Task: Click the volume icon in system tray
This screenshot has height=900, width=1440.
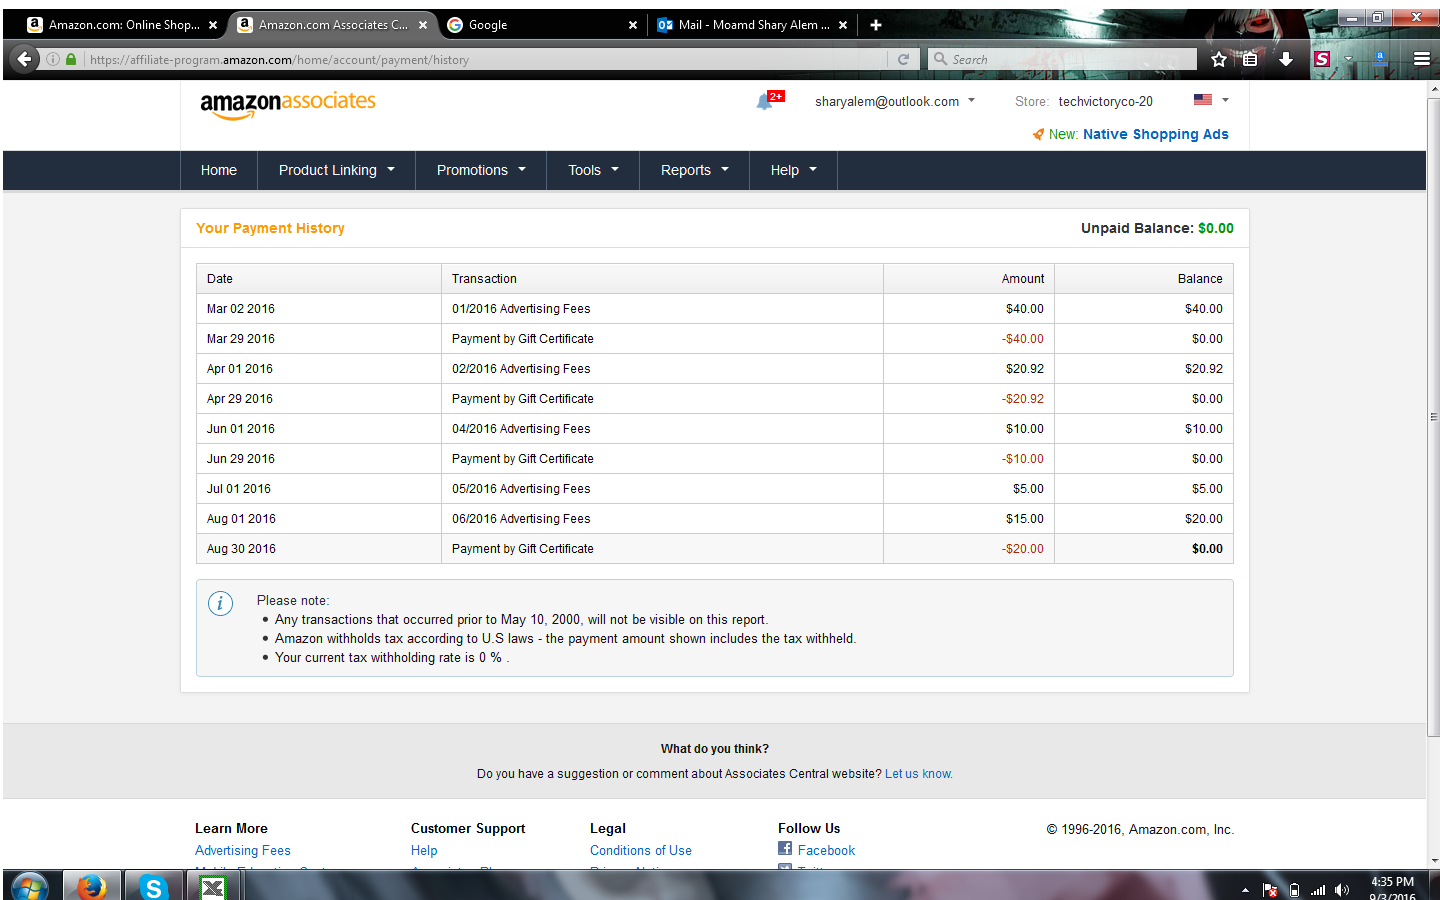Action: click(1342, 890)
